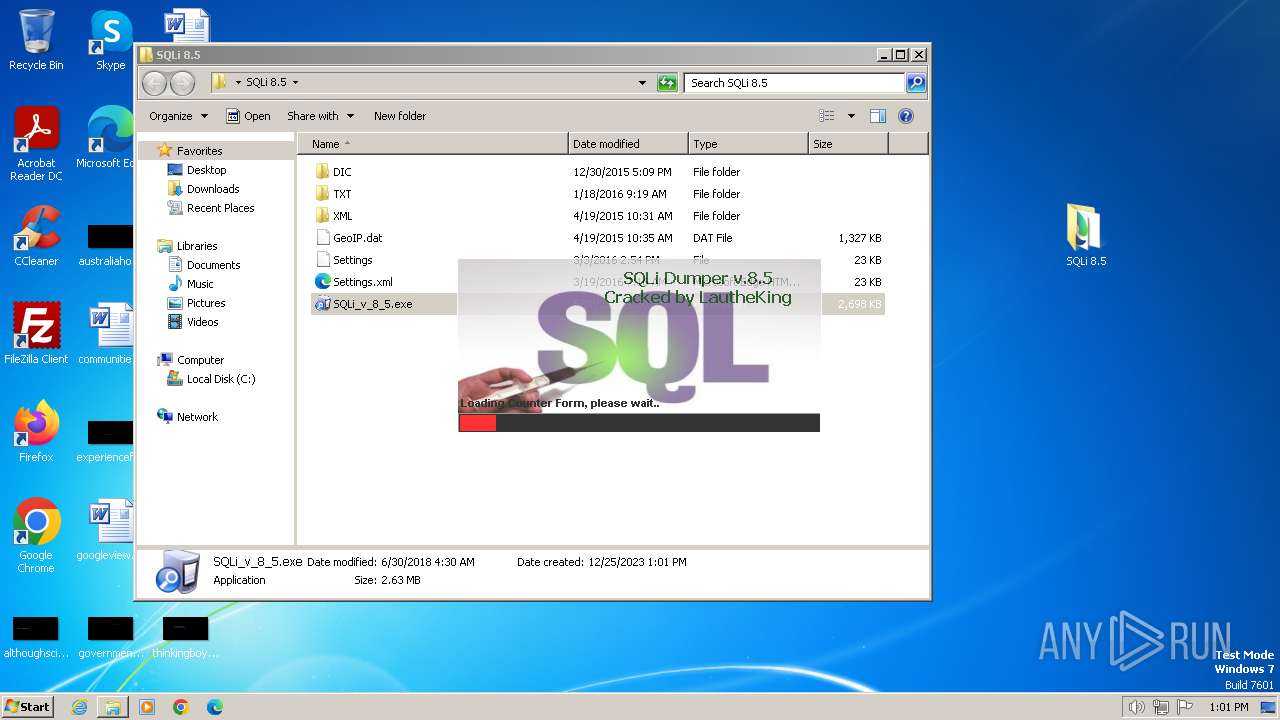The image size is (1280, 720).
Task: Open the Videos library
Action: tap(202, 322)
